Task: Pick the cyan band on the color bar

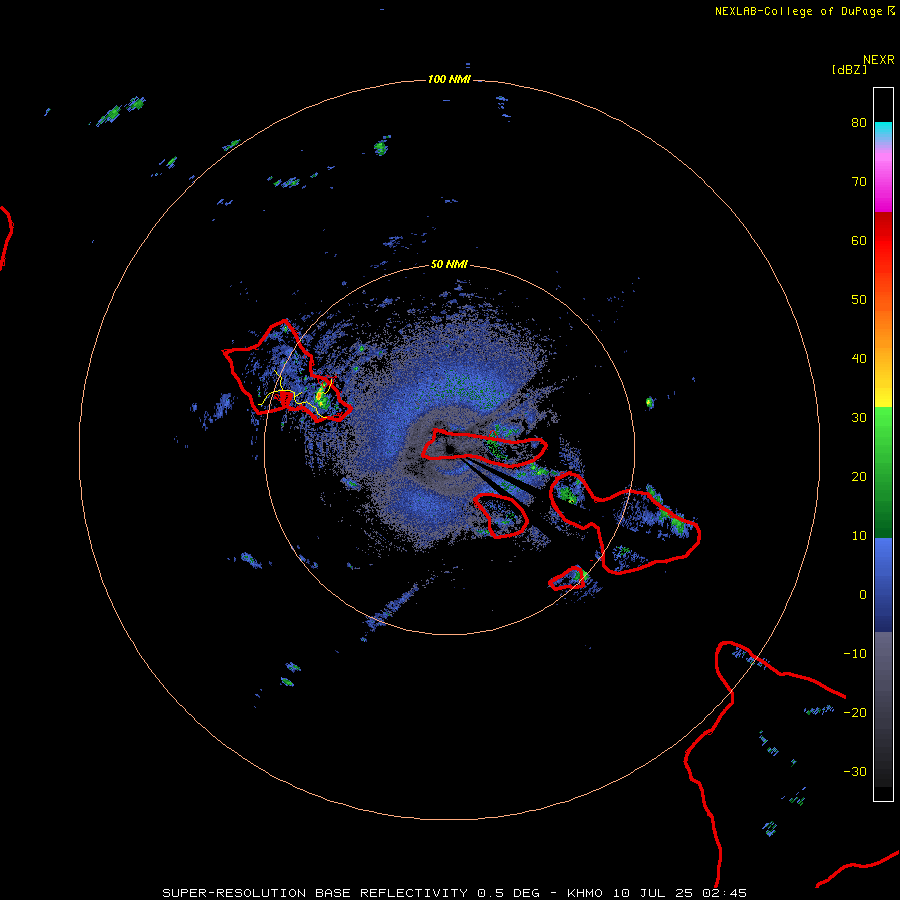Action: pos(883,129)
